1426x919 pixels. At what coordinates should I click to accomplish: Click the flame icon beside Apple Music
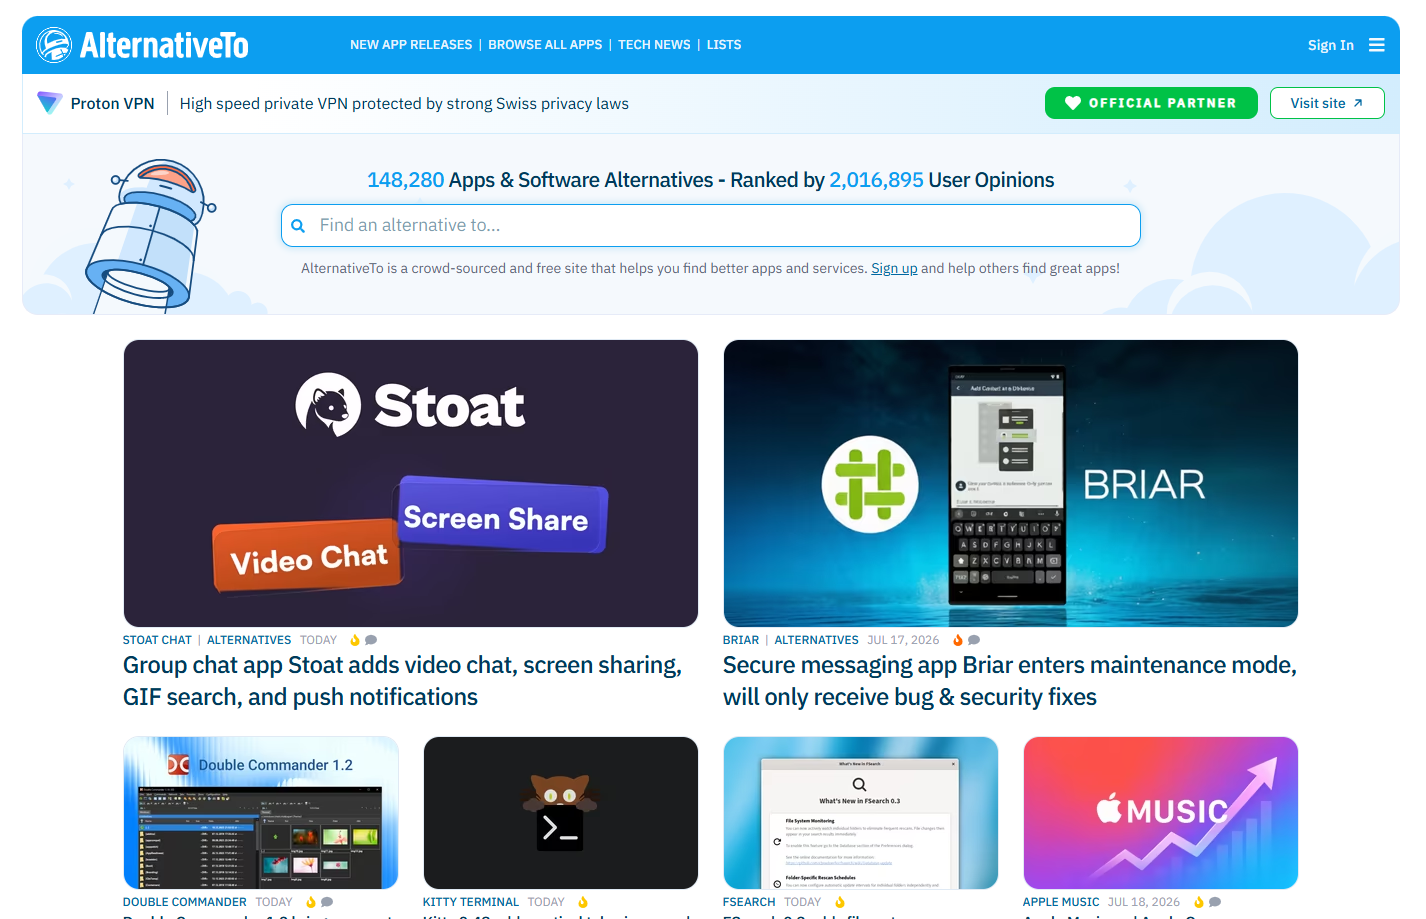click(x=1199, y=902)
